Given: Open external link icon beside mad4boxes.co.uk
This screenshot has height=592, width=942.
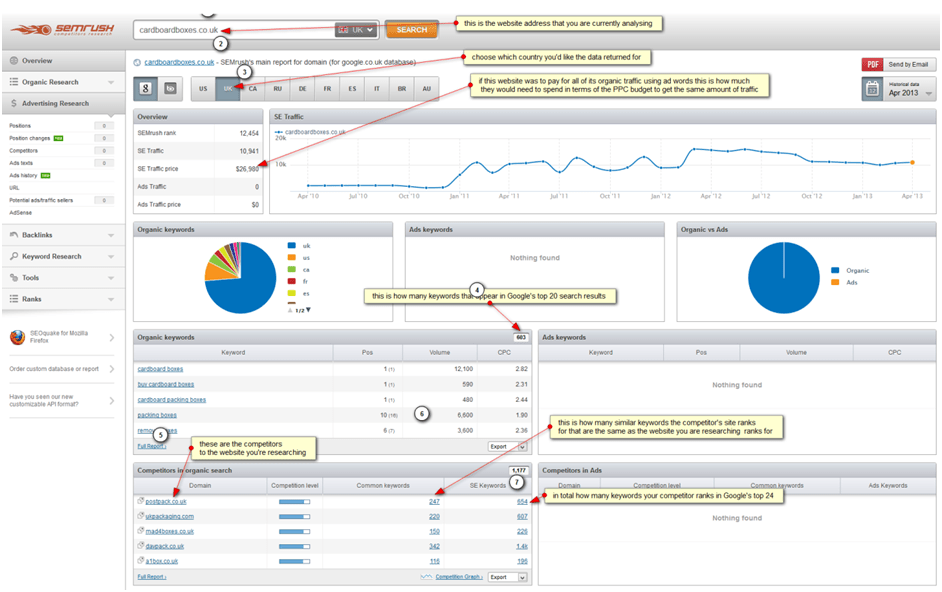Looking at the screenshot, I should [x=141, y=531].
